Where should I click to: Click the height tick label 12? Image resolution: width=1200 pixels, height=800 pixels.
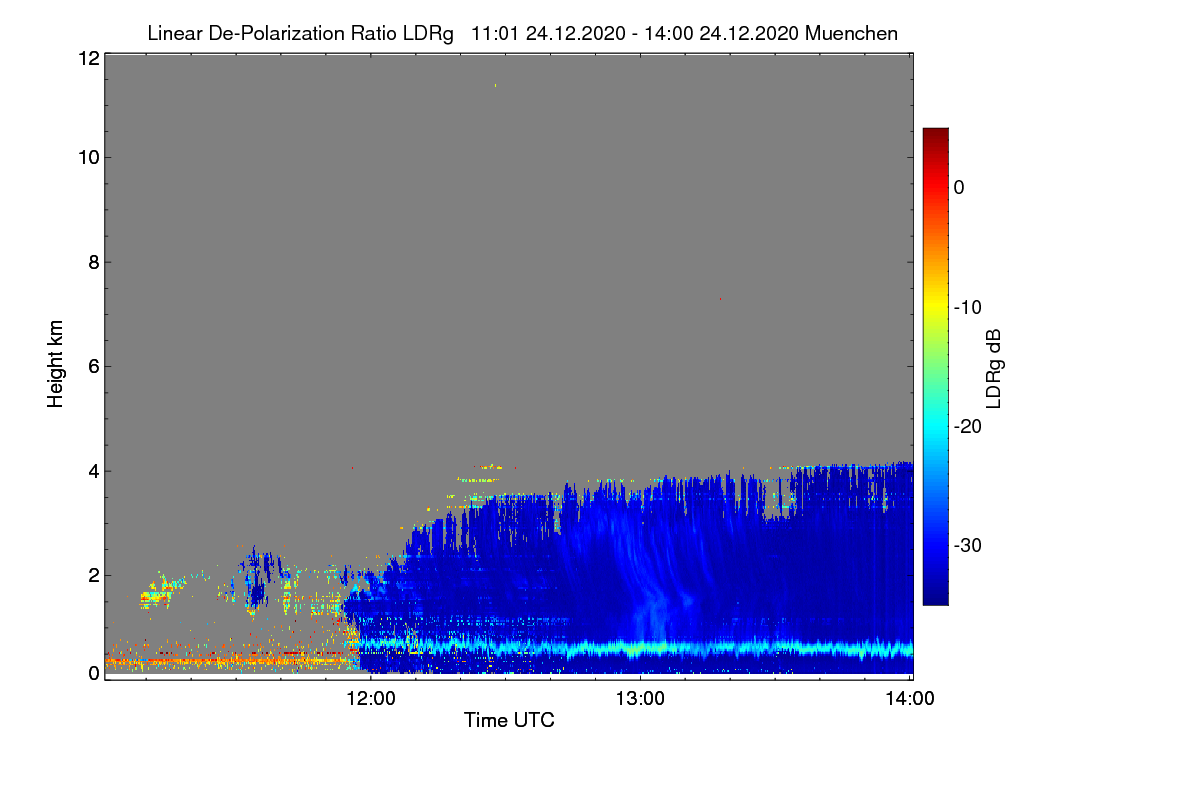click(x=88, y=58)
